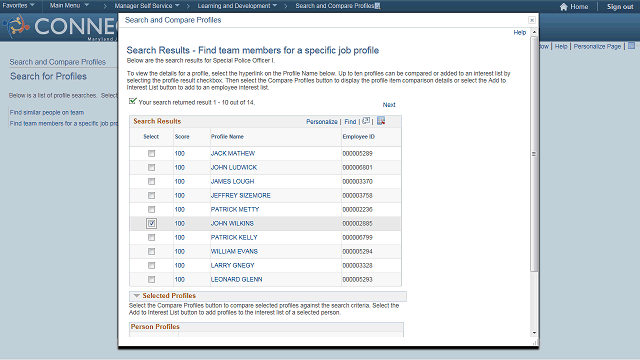The height and width of the screenshot is (360, 640).
Task: Click the Sign out link
Action: pos(620,7)
